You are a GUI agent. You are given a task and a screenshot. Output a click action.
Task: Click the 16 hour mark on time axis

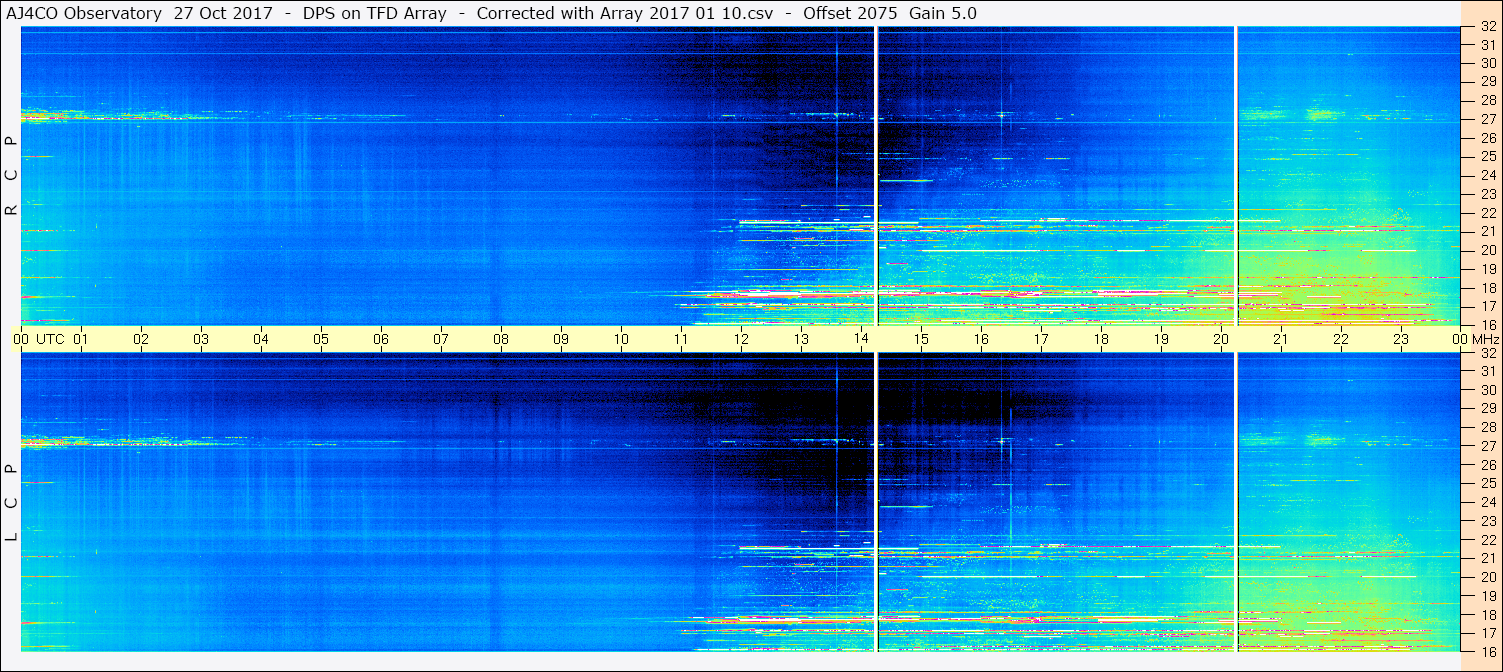[x=981, y=339]
